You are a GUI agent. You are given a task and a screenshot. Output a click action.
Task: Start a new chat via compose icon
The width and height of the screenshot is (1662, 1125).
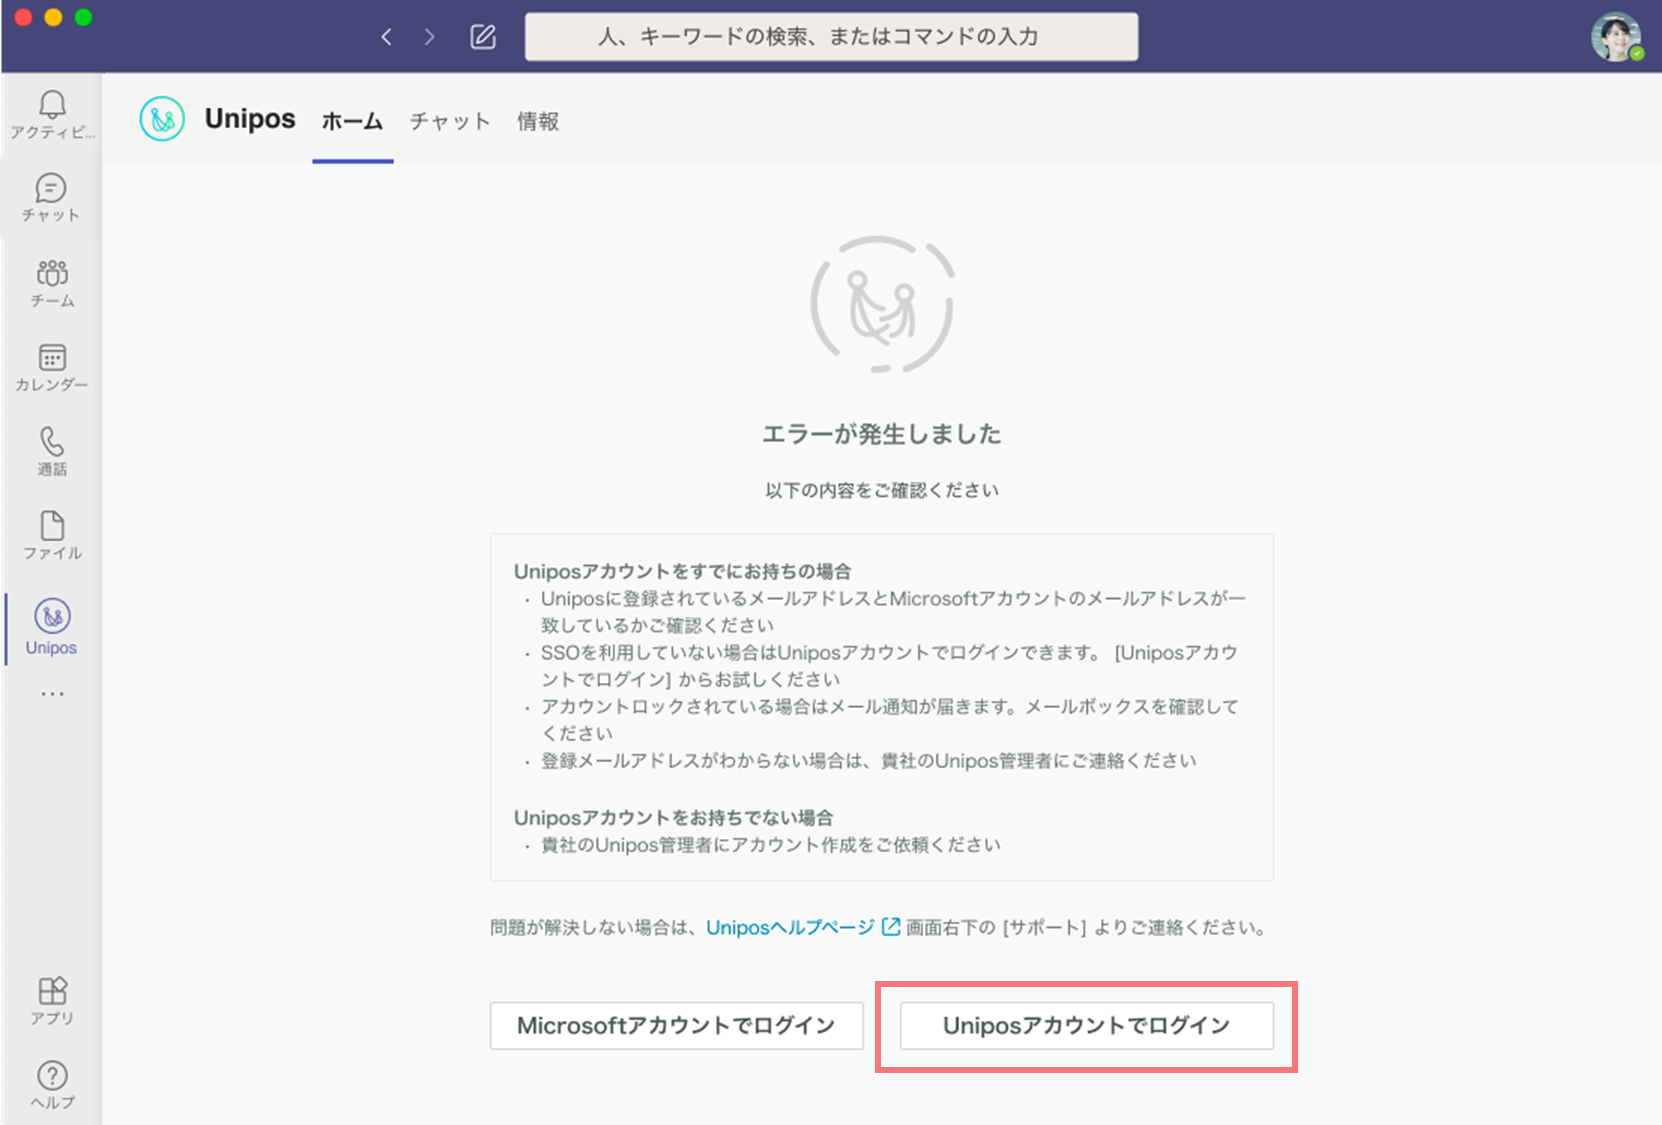coord(483,37)
